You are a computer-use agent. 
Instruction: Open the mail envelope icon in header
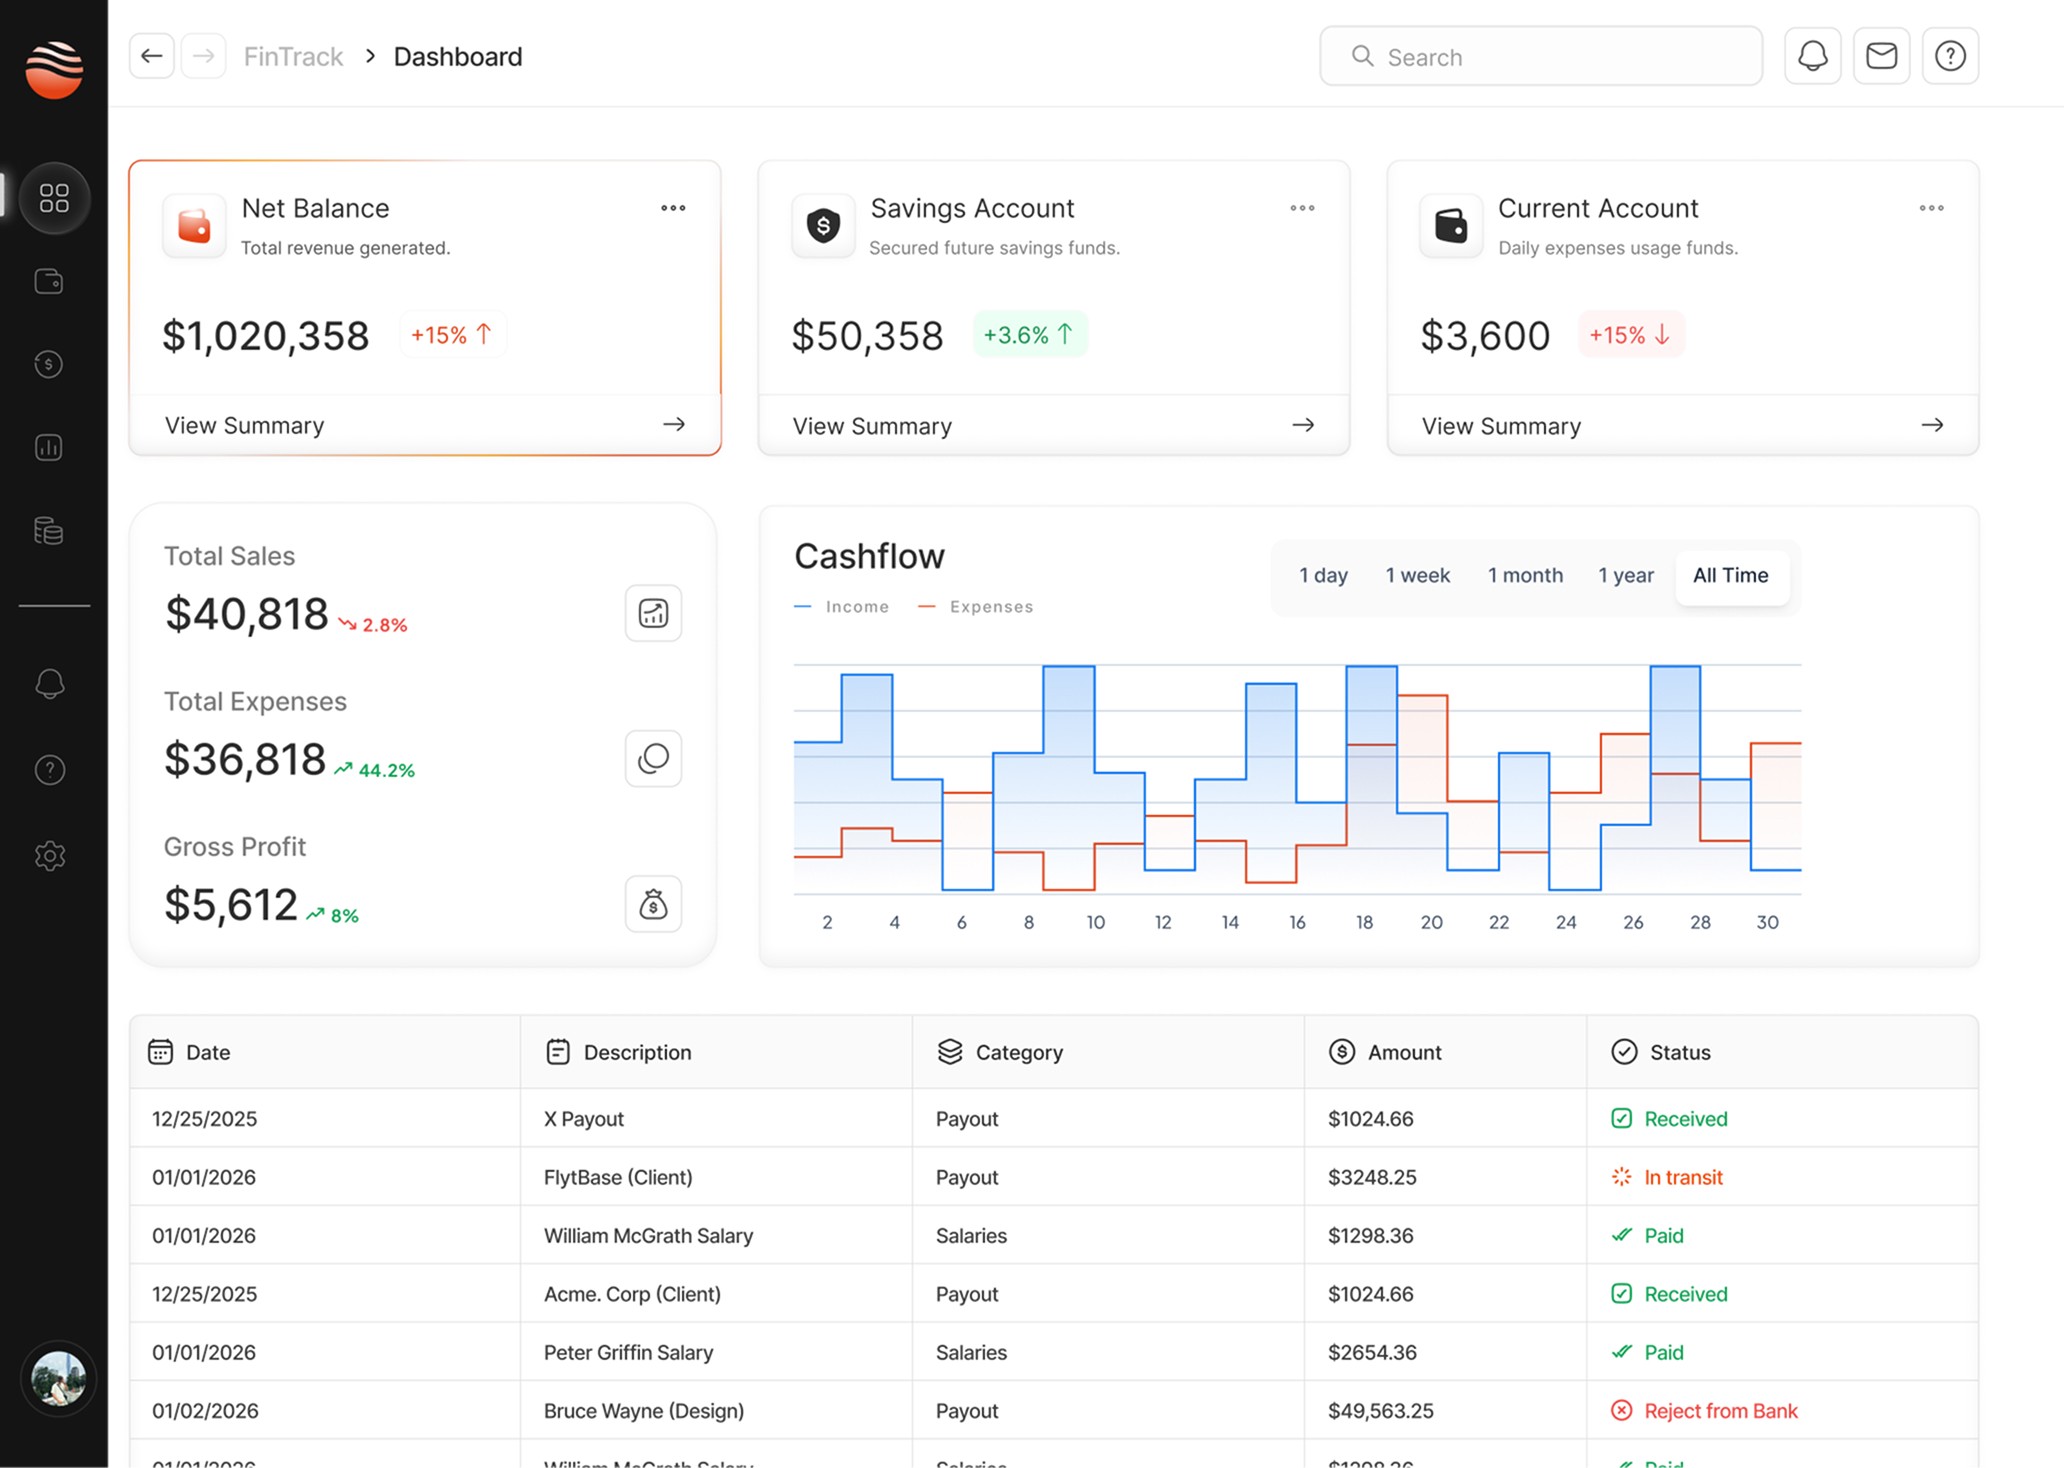(x=1881, y=56)
